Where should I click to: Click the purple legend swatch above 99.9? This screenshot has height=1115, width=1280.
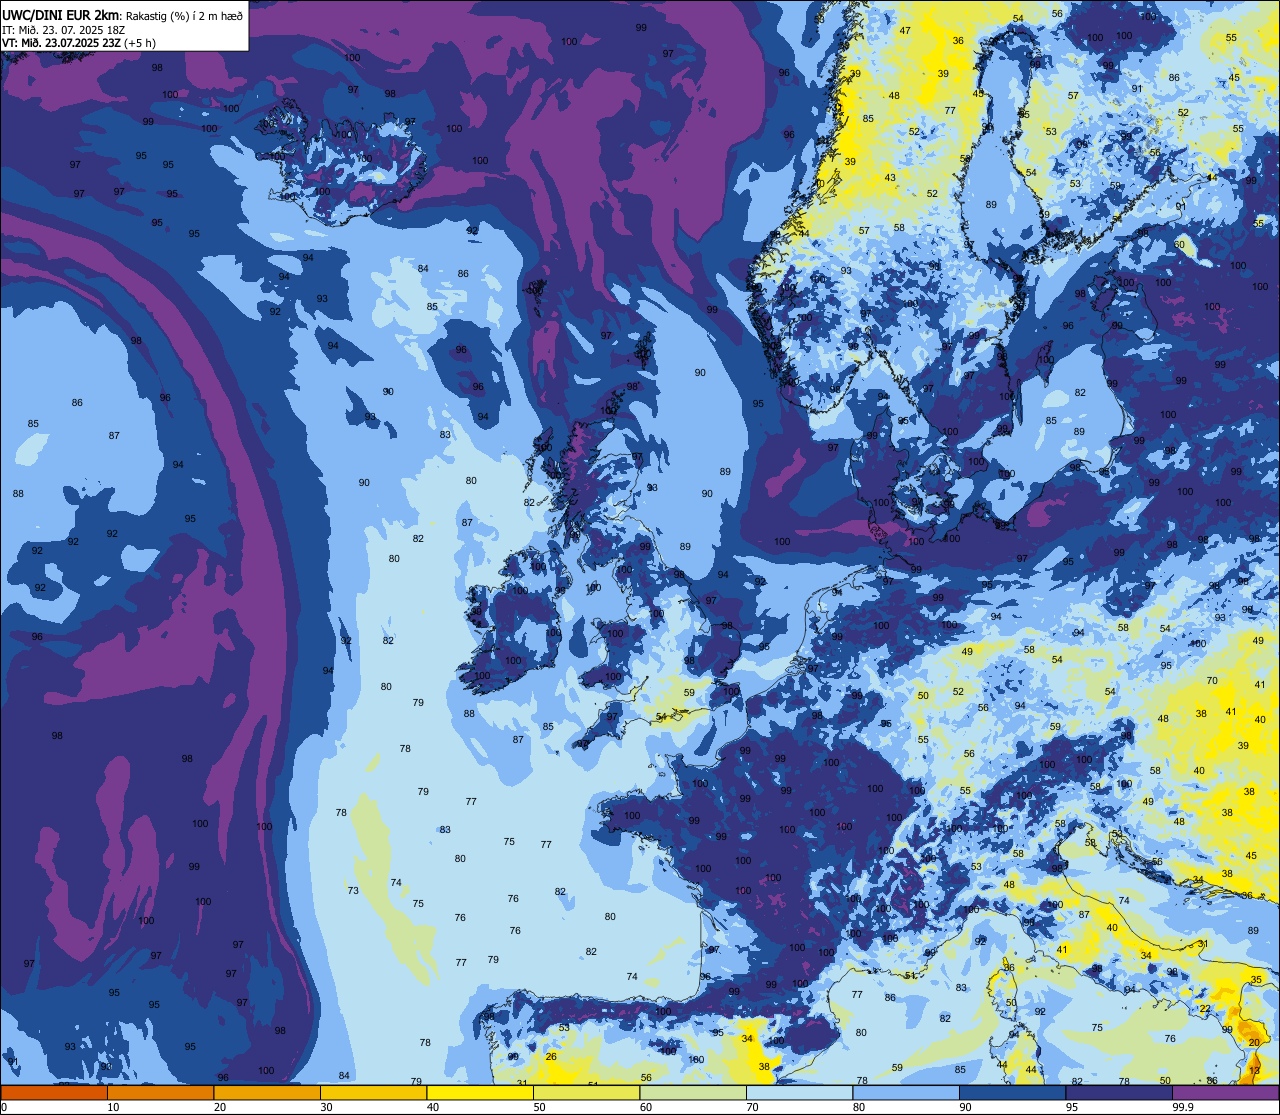pyautogui.click(x=1225, y=1092)
